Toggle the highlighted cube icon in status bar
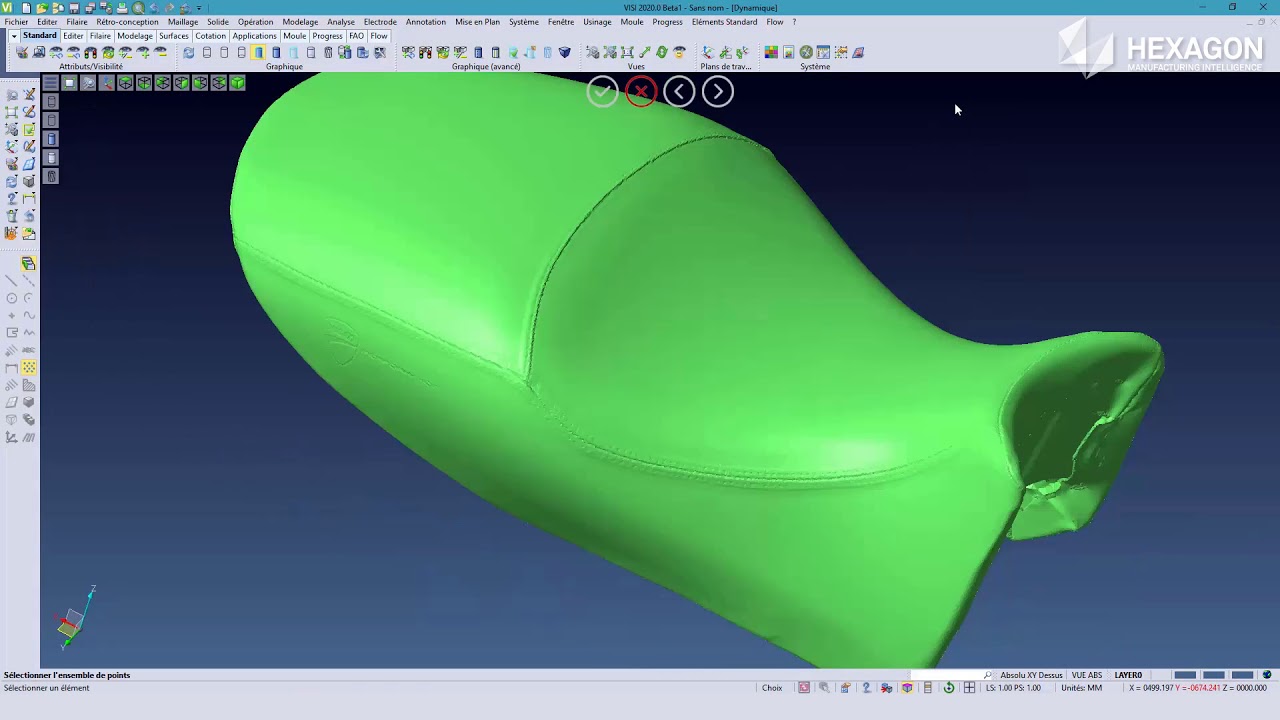The width and height of the screenshot is (1280, 720). [907, 688]
